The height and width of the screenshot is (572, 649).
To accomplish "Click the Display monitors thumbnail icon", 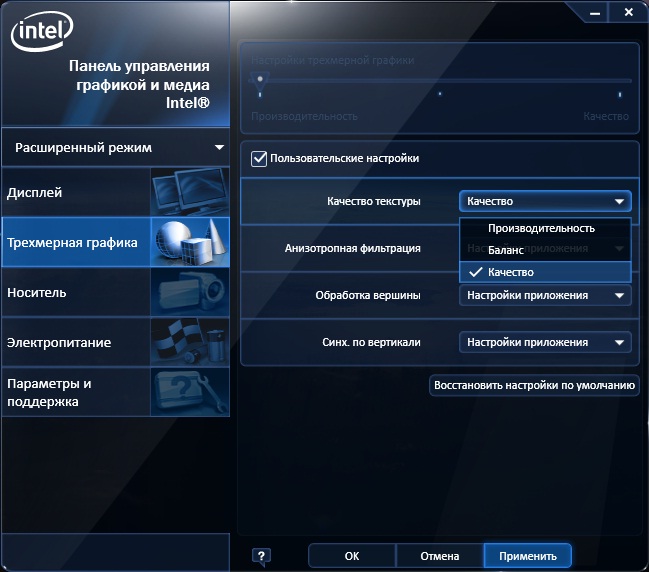I will click(x=190, y=192).
